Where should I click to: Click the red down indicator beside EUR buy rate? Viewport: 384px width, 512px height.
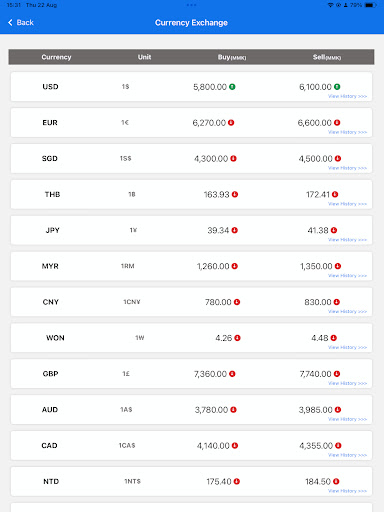pyautogui.click(x=231, y=123)
